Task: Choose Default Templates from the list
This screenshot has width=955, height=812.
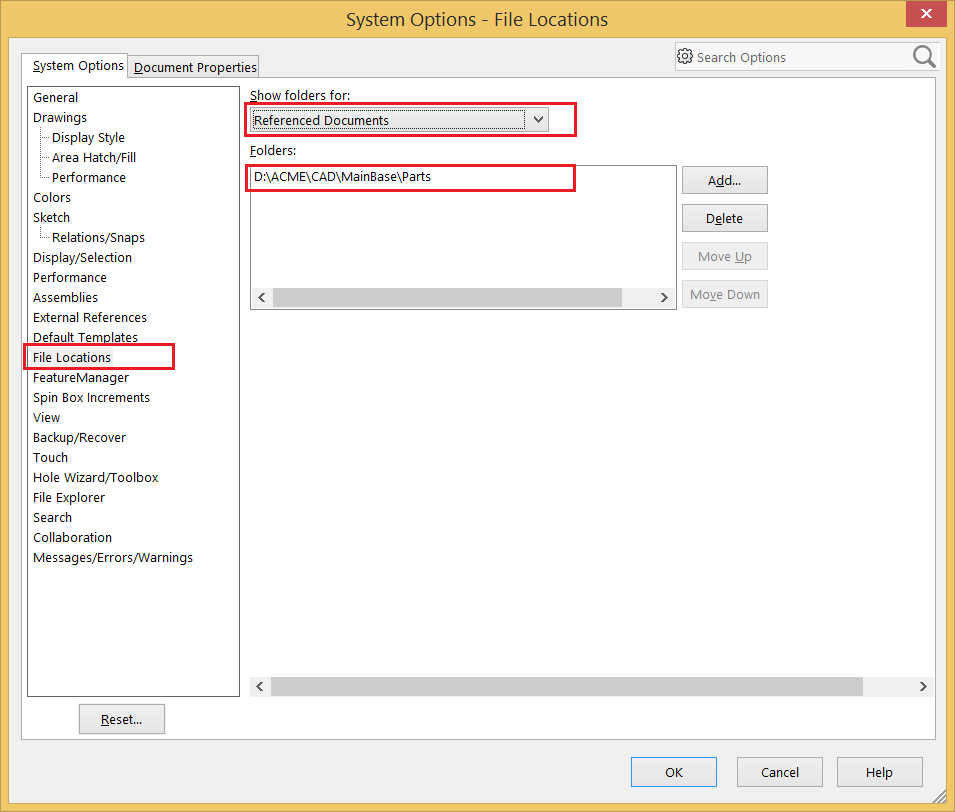Action: (85, 337)
